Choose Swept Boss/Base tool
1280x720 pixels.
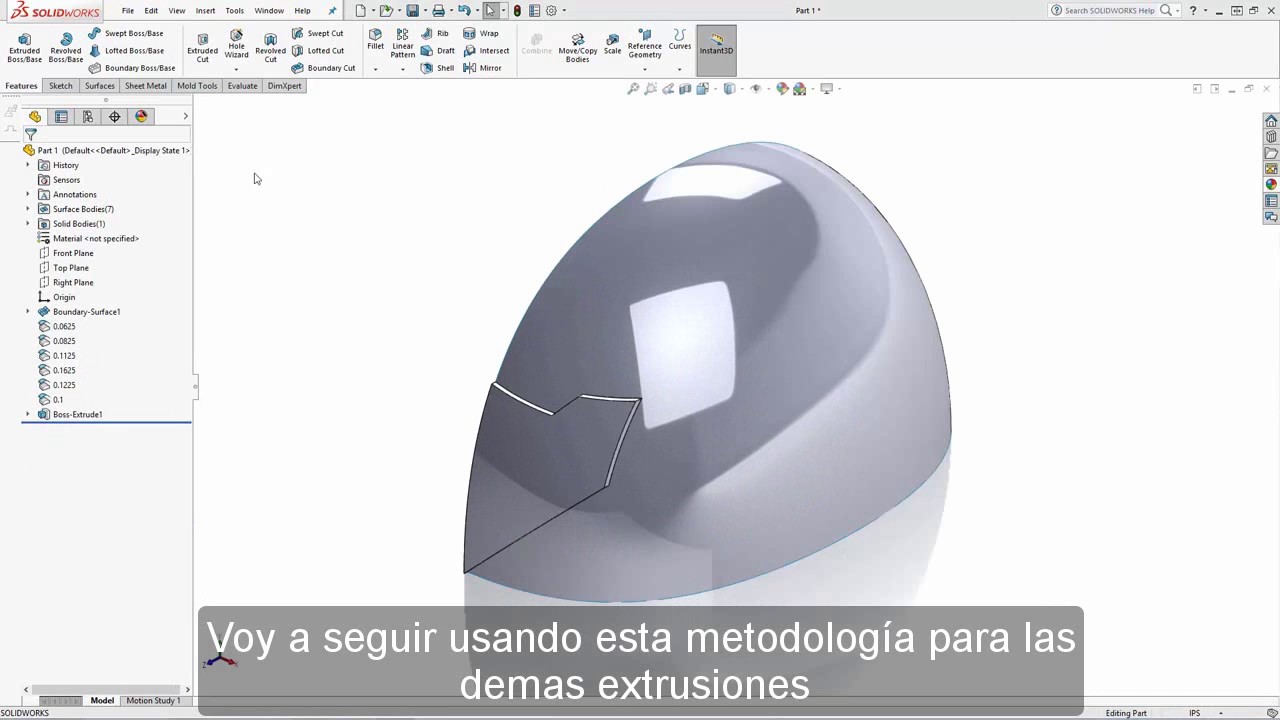coord(126,33)
